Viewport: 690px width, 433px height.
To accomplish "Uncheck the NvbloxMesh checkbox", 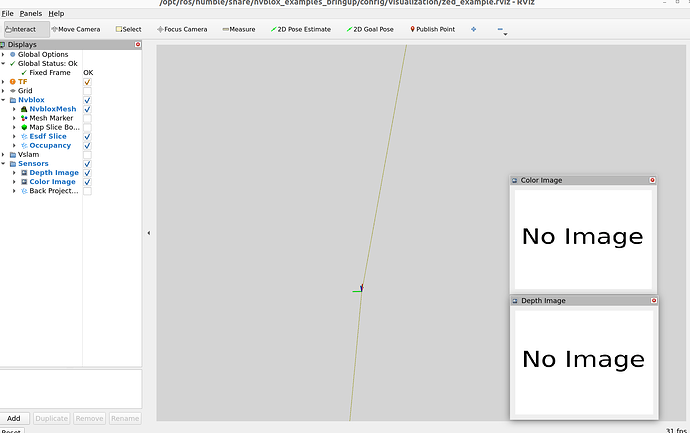I will click(x=87, y=109).
